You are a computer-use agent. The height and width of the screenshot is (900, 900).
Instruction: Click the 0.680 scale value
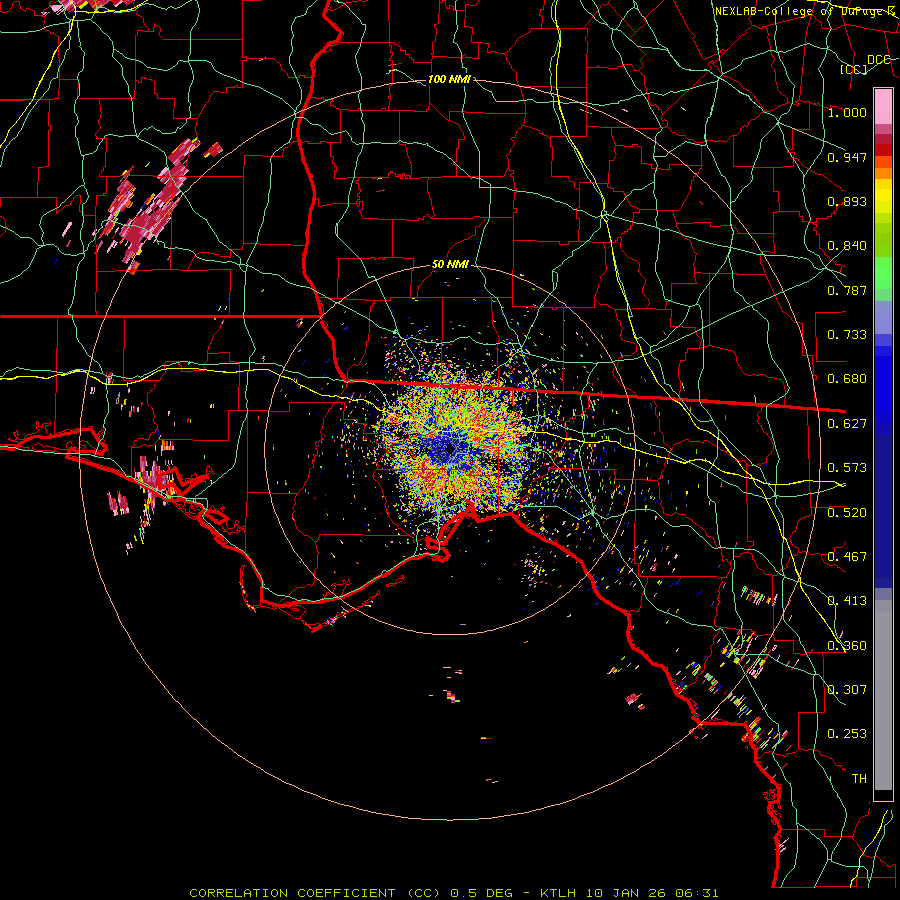coord(847,378)
